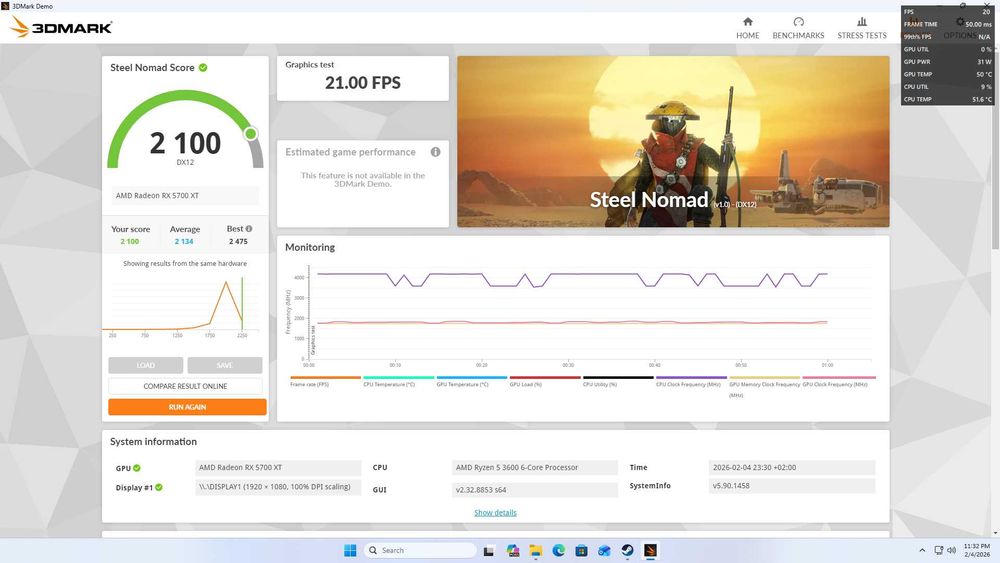Toggle the GPU Clock Frequency legend item

[x=838, y=381]
